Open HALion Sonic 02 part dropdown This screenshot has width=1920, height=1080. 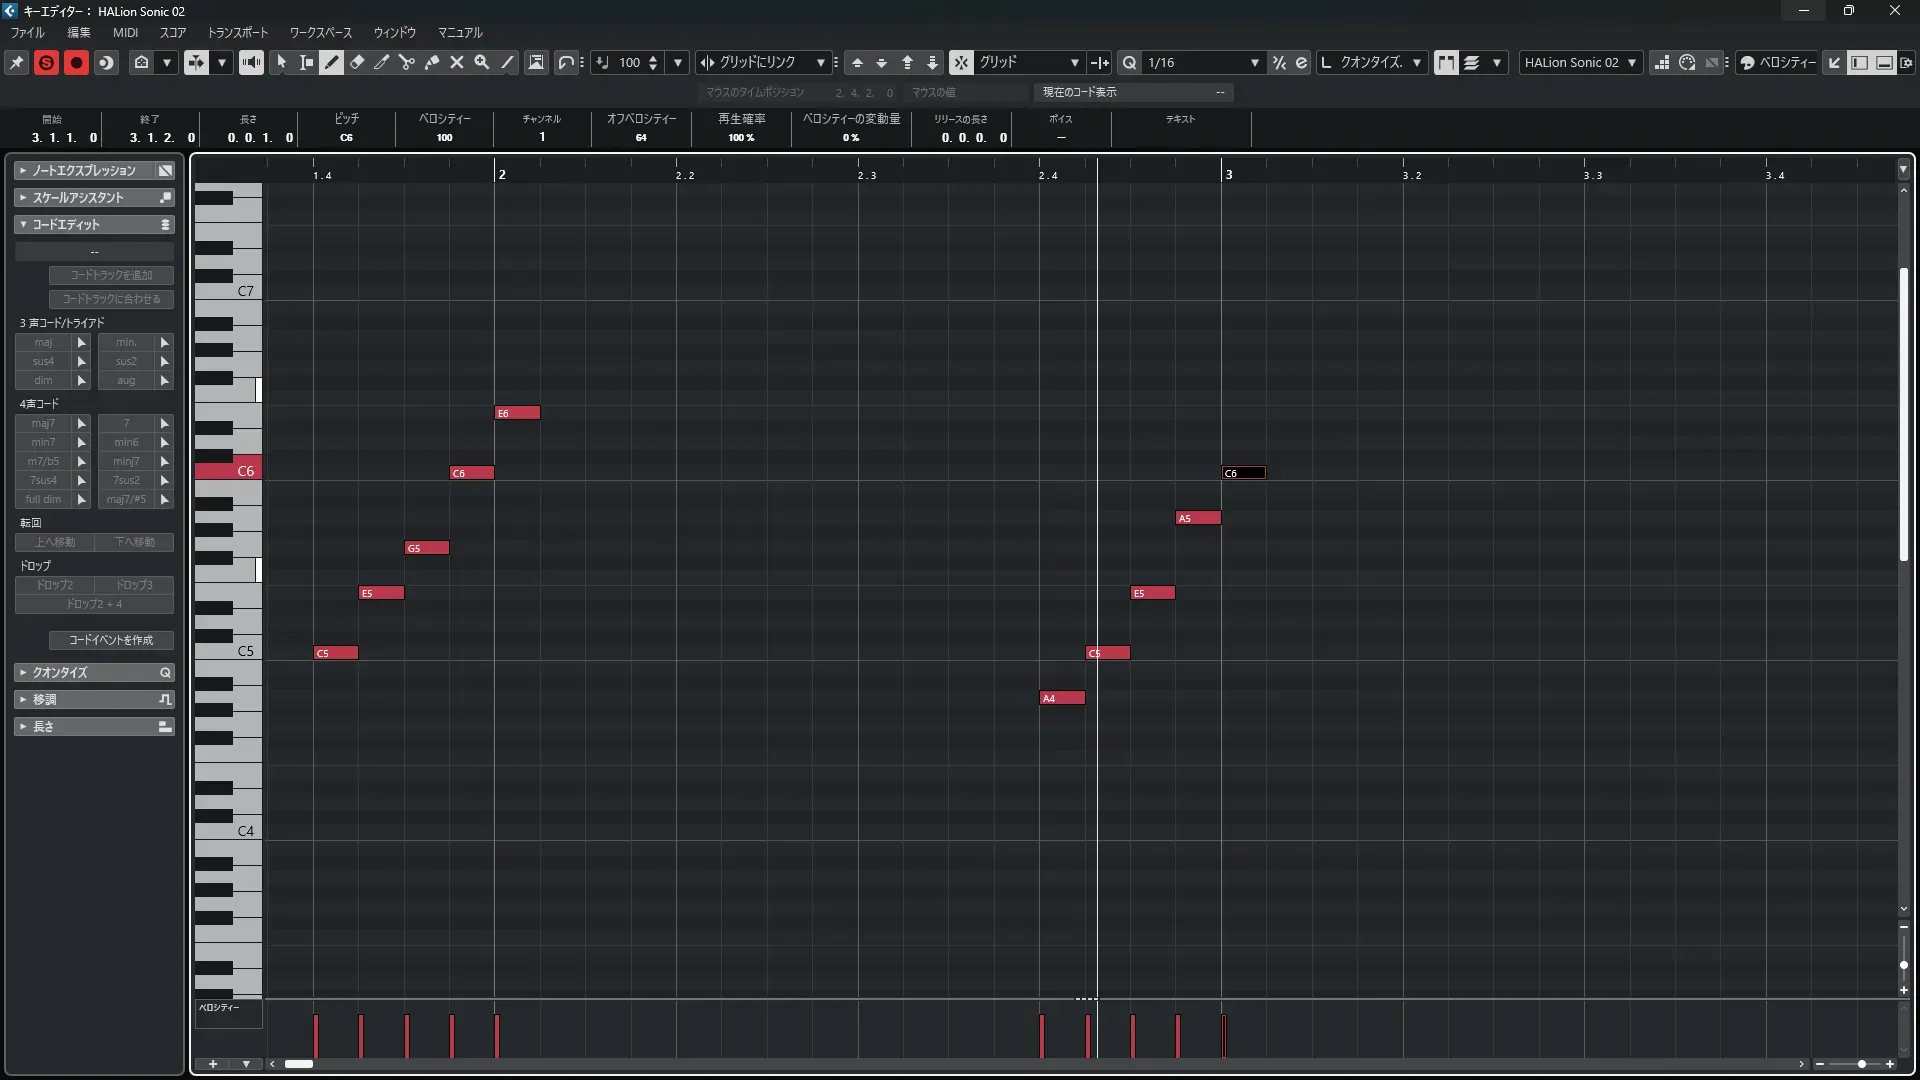coord(1631,62)
